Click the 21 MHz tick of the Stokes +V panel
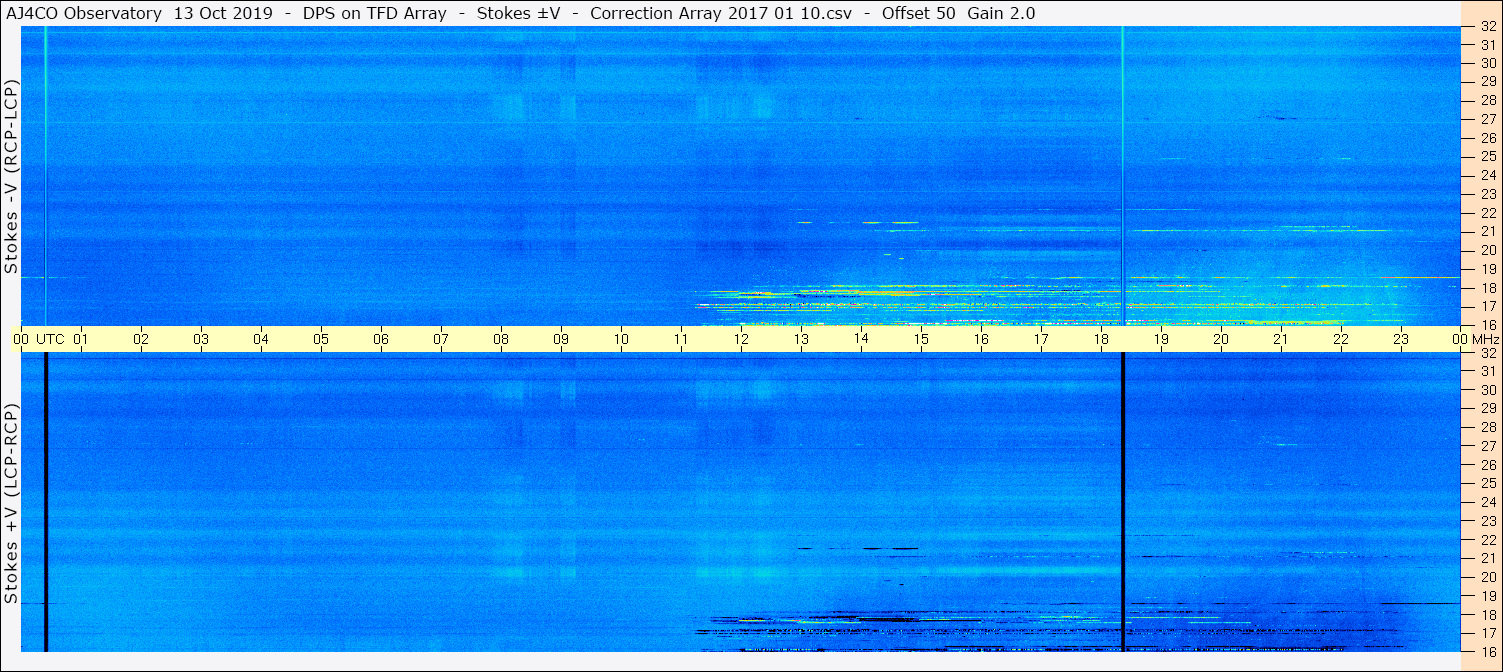1503x672 pixels. [1488, 558]
